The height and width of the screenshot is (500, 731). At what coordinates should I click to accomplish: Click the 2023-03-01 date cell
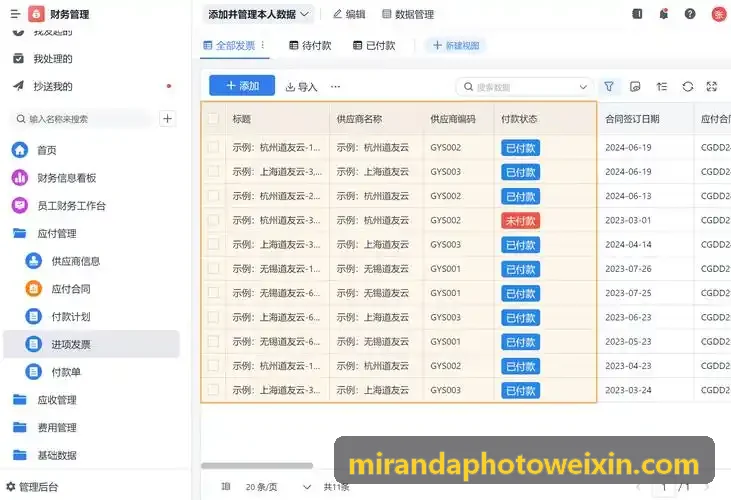tap(628, 220)
